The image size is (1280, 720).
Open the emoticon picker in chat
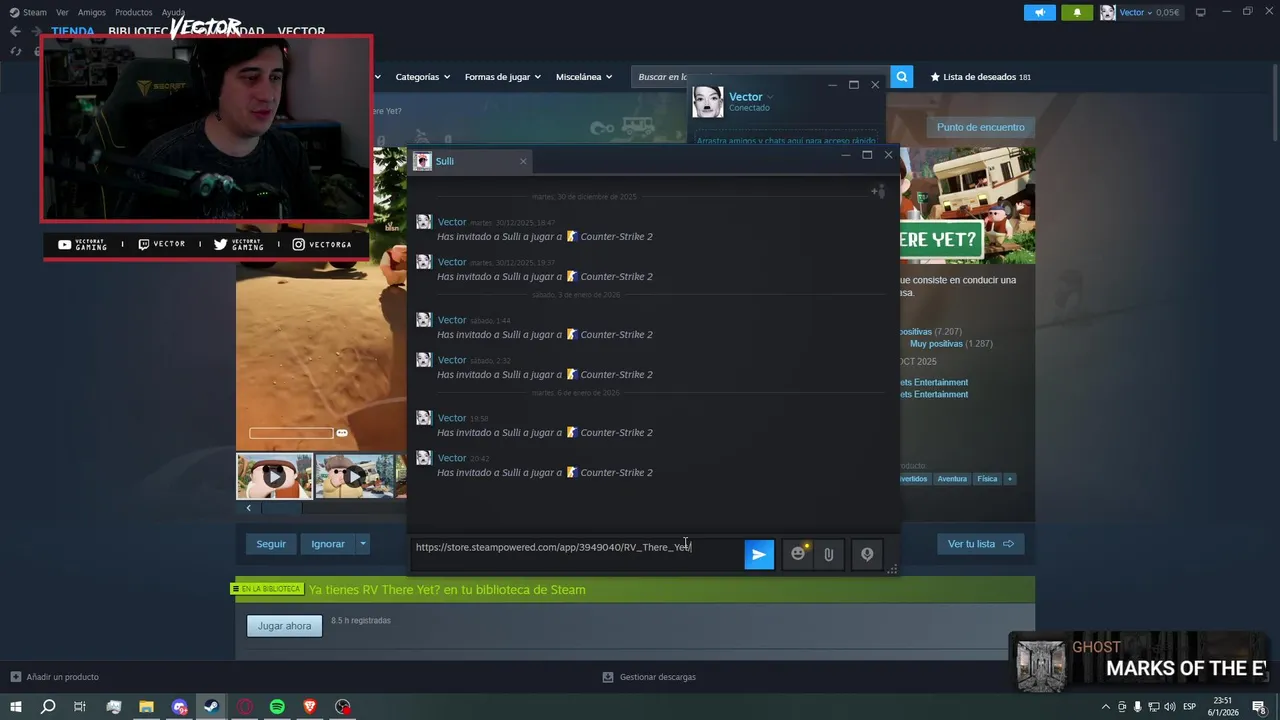point(798,554)
